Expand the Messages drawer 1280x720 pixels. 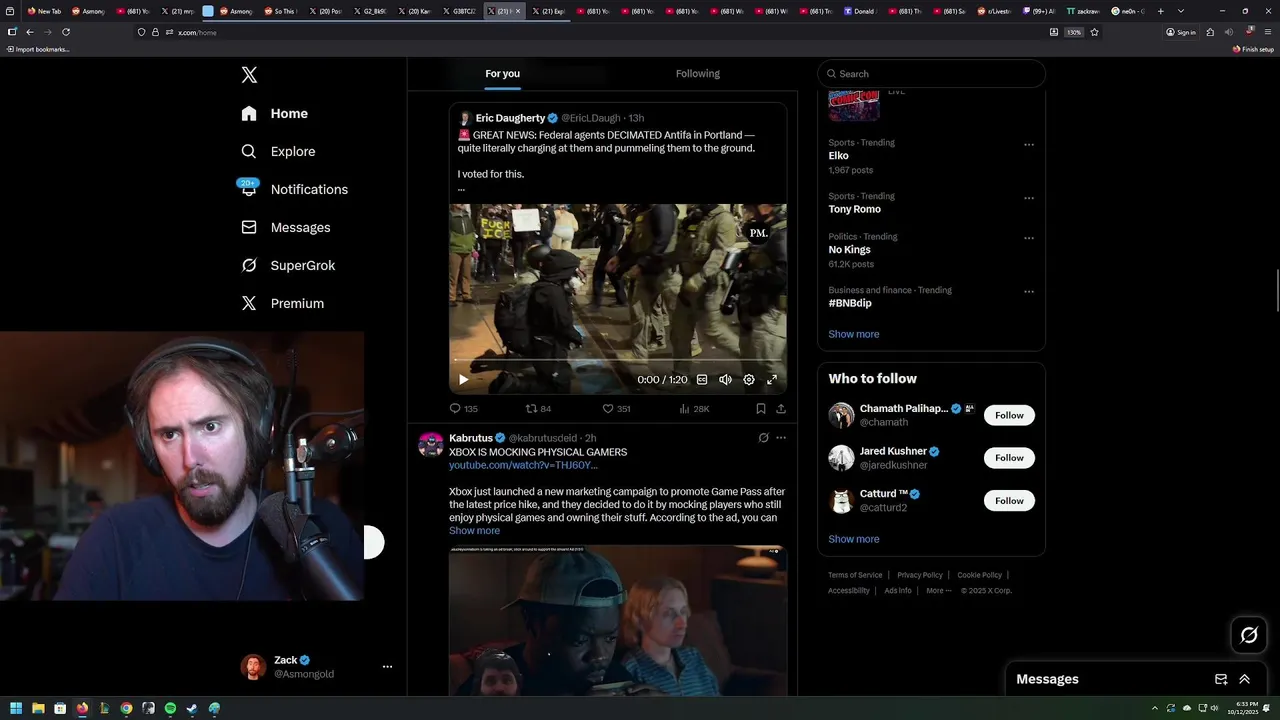(1244, 679)
